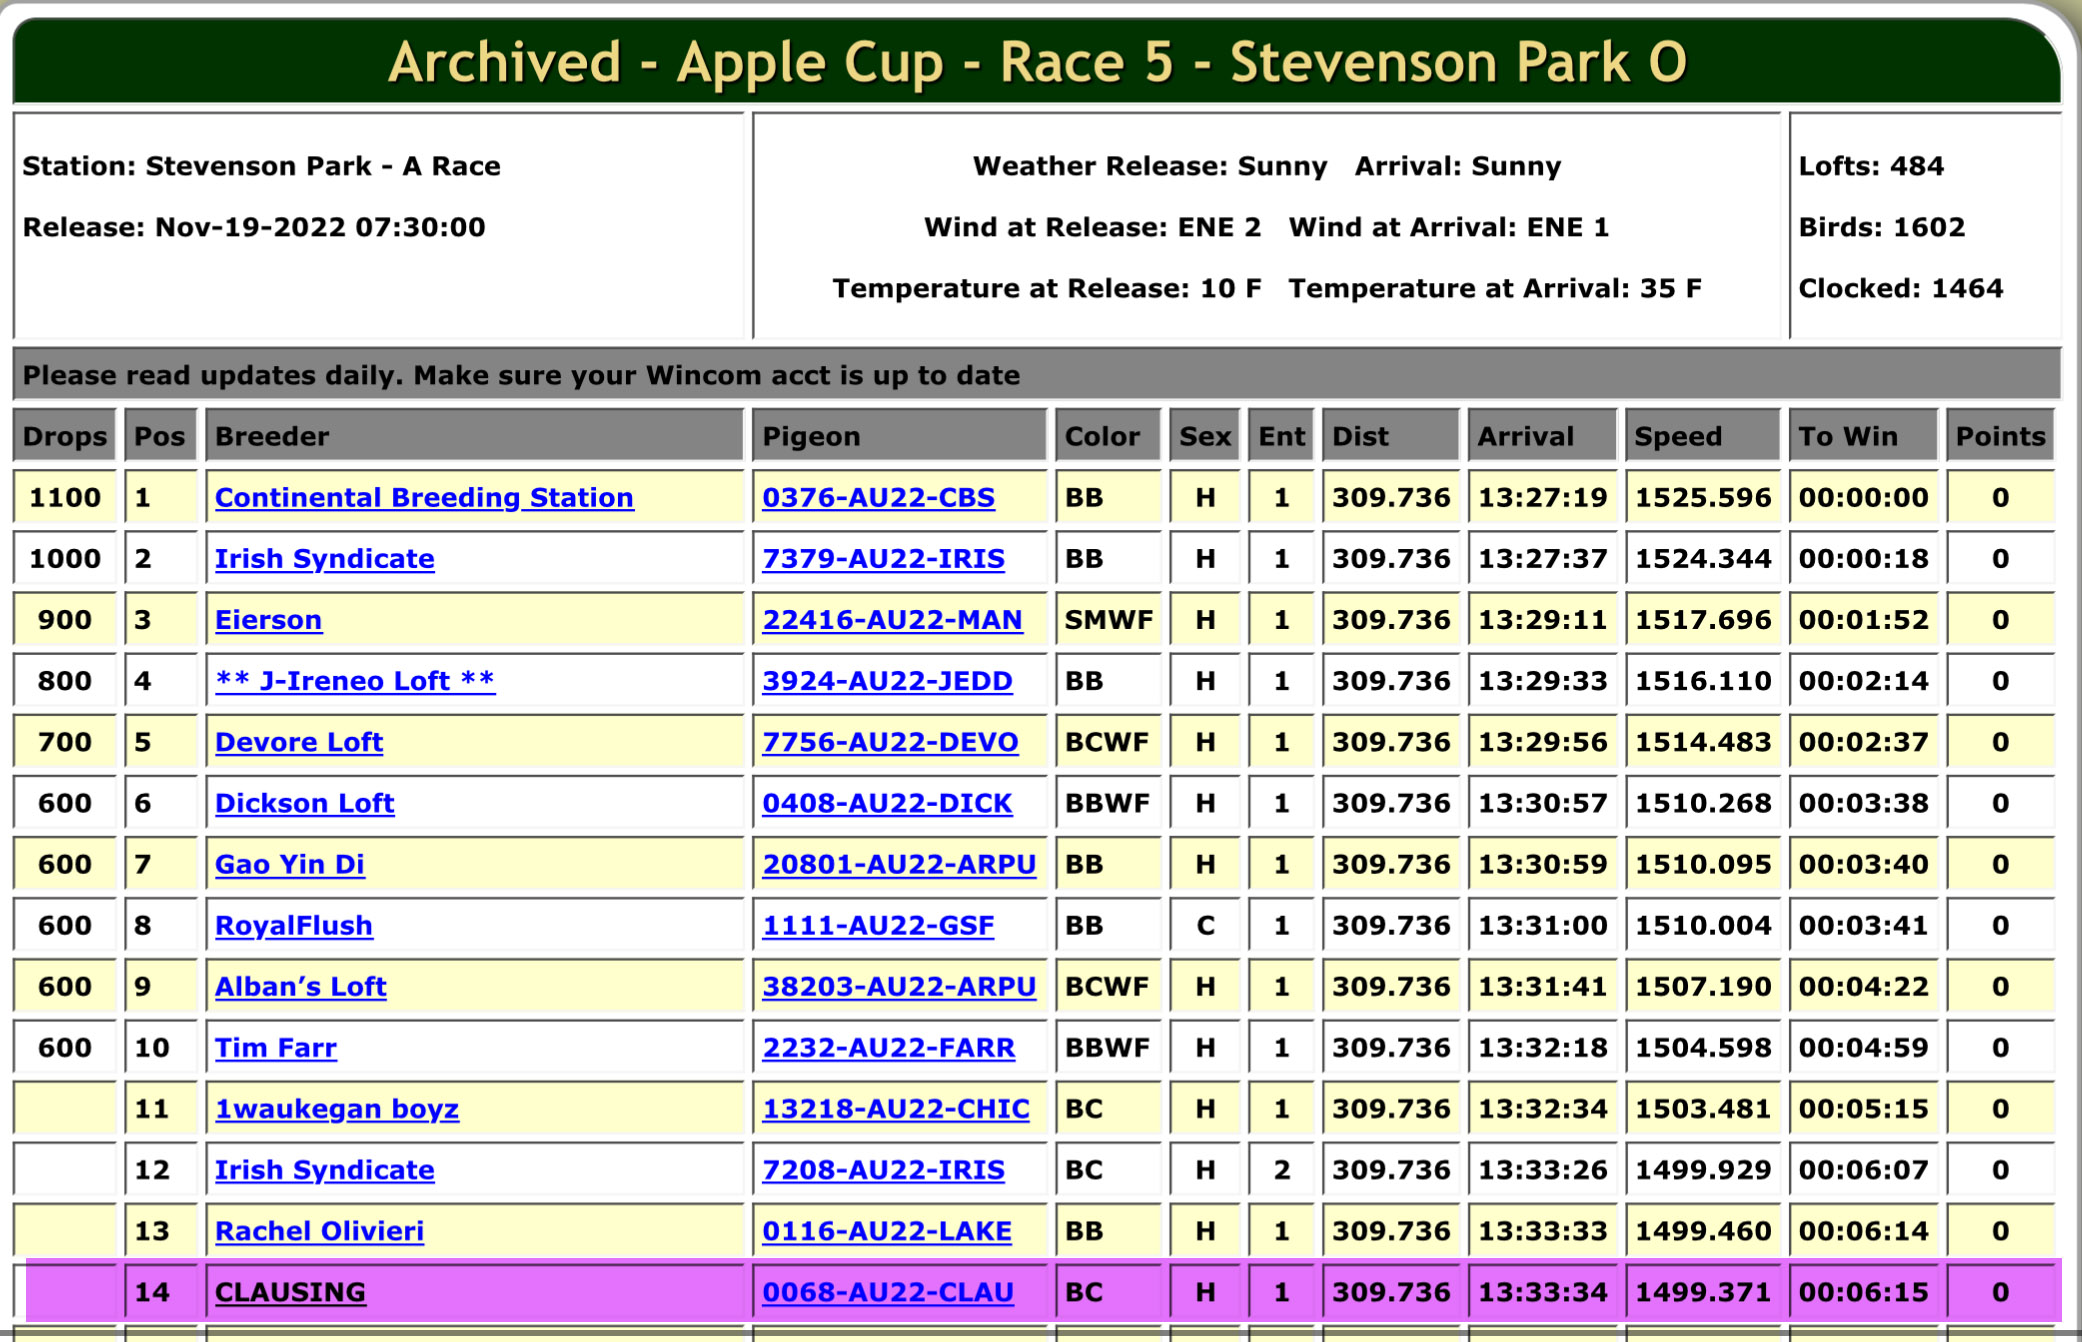This screenshot has height=1342, width=2082.
Task: Open pigeon 0068-AU22-CLAU link
Action: [x=887, y=1292]
